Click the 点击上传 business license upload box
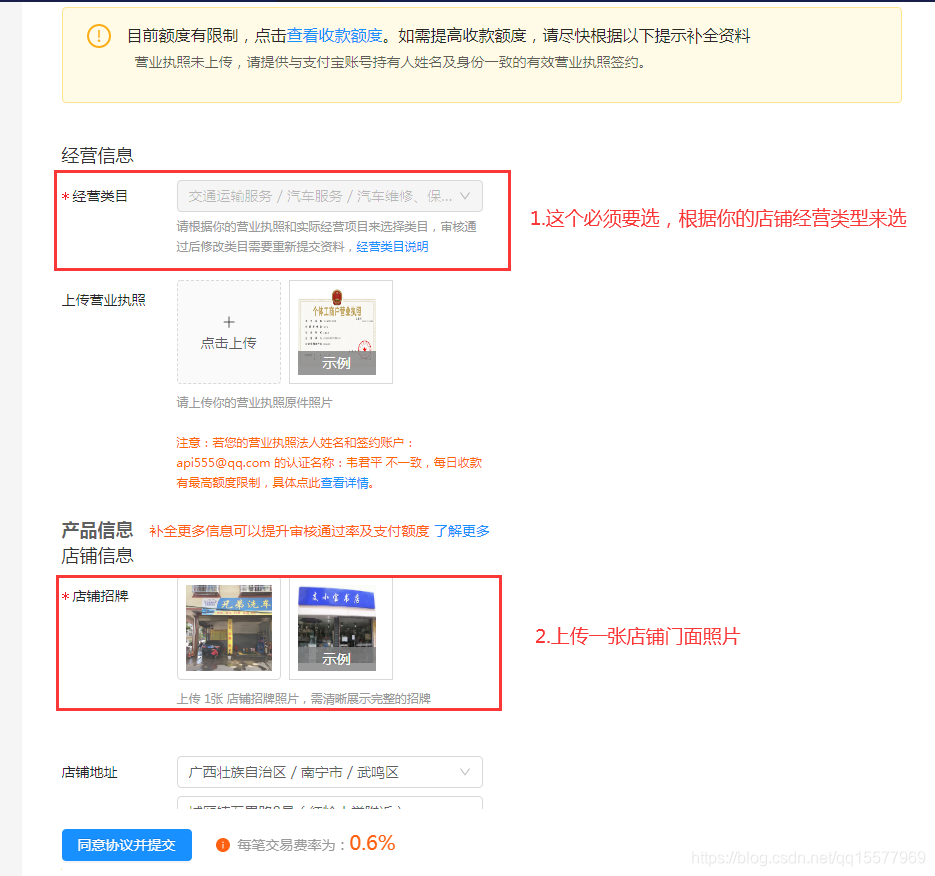This screenshot has height=876, width=935. tap(229, 332)
